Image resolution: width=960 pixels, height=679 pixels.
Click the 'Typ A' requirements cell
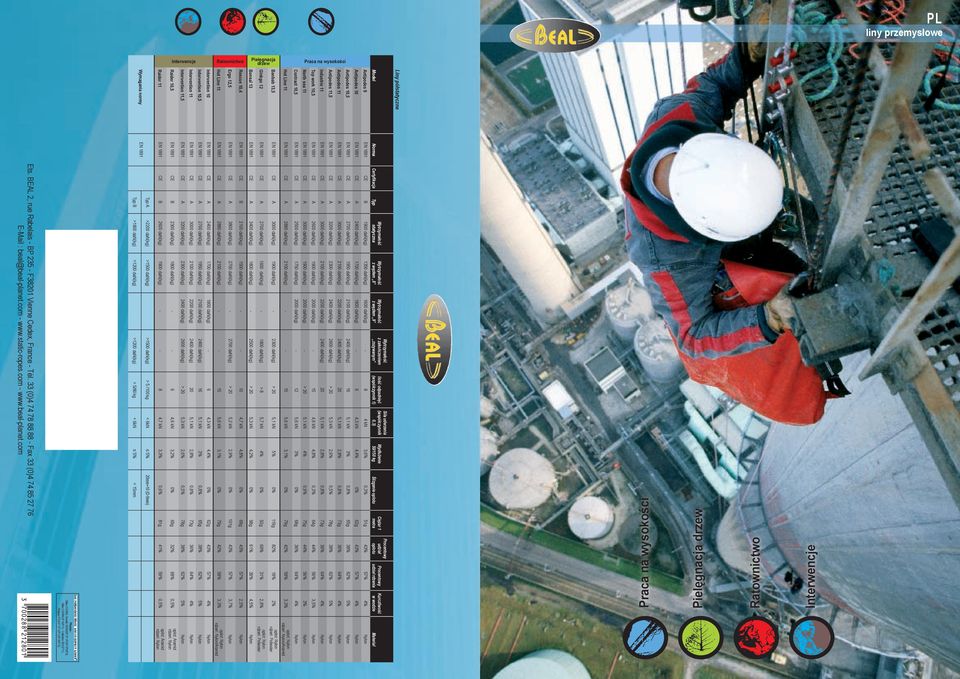pyautogui.click(x=147, y=201)
